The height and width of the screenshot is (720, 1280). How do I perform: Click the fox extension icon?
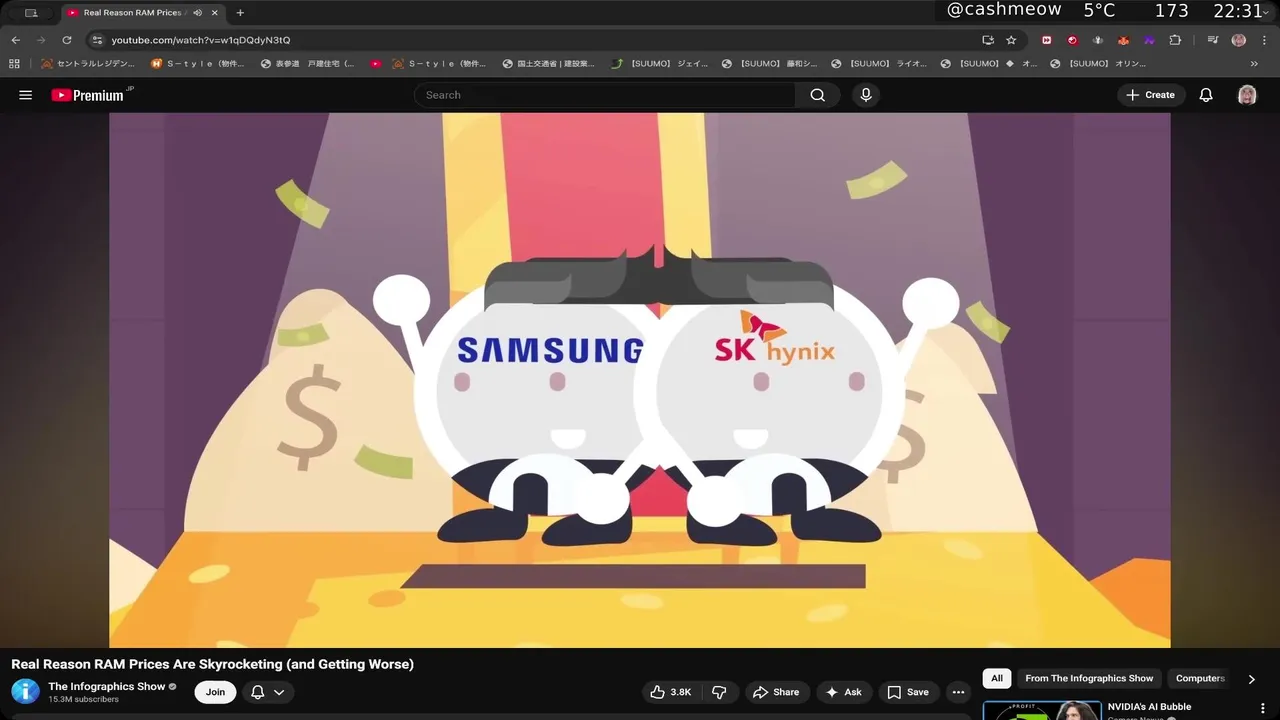pyautogui.click(x=1123, y=40)
